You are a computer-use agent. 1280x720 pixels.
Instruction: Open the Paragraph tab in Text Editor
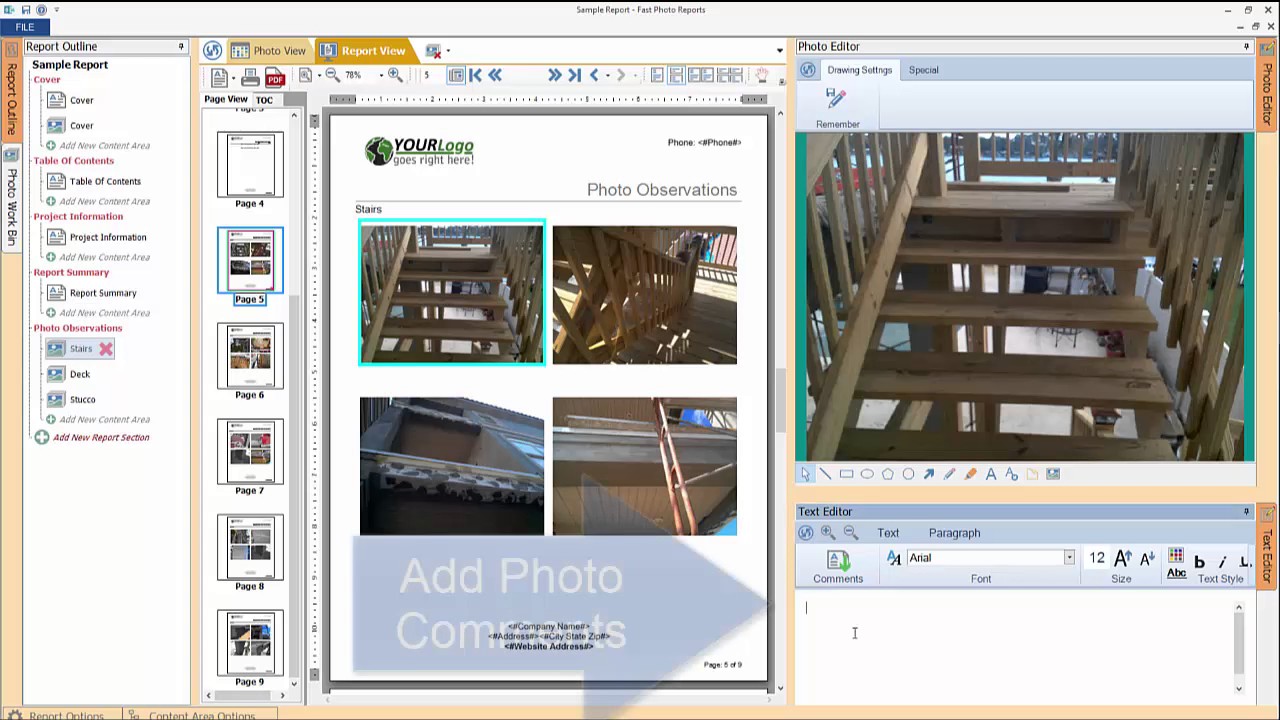pyautogui.click(x=954, y=533)
